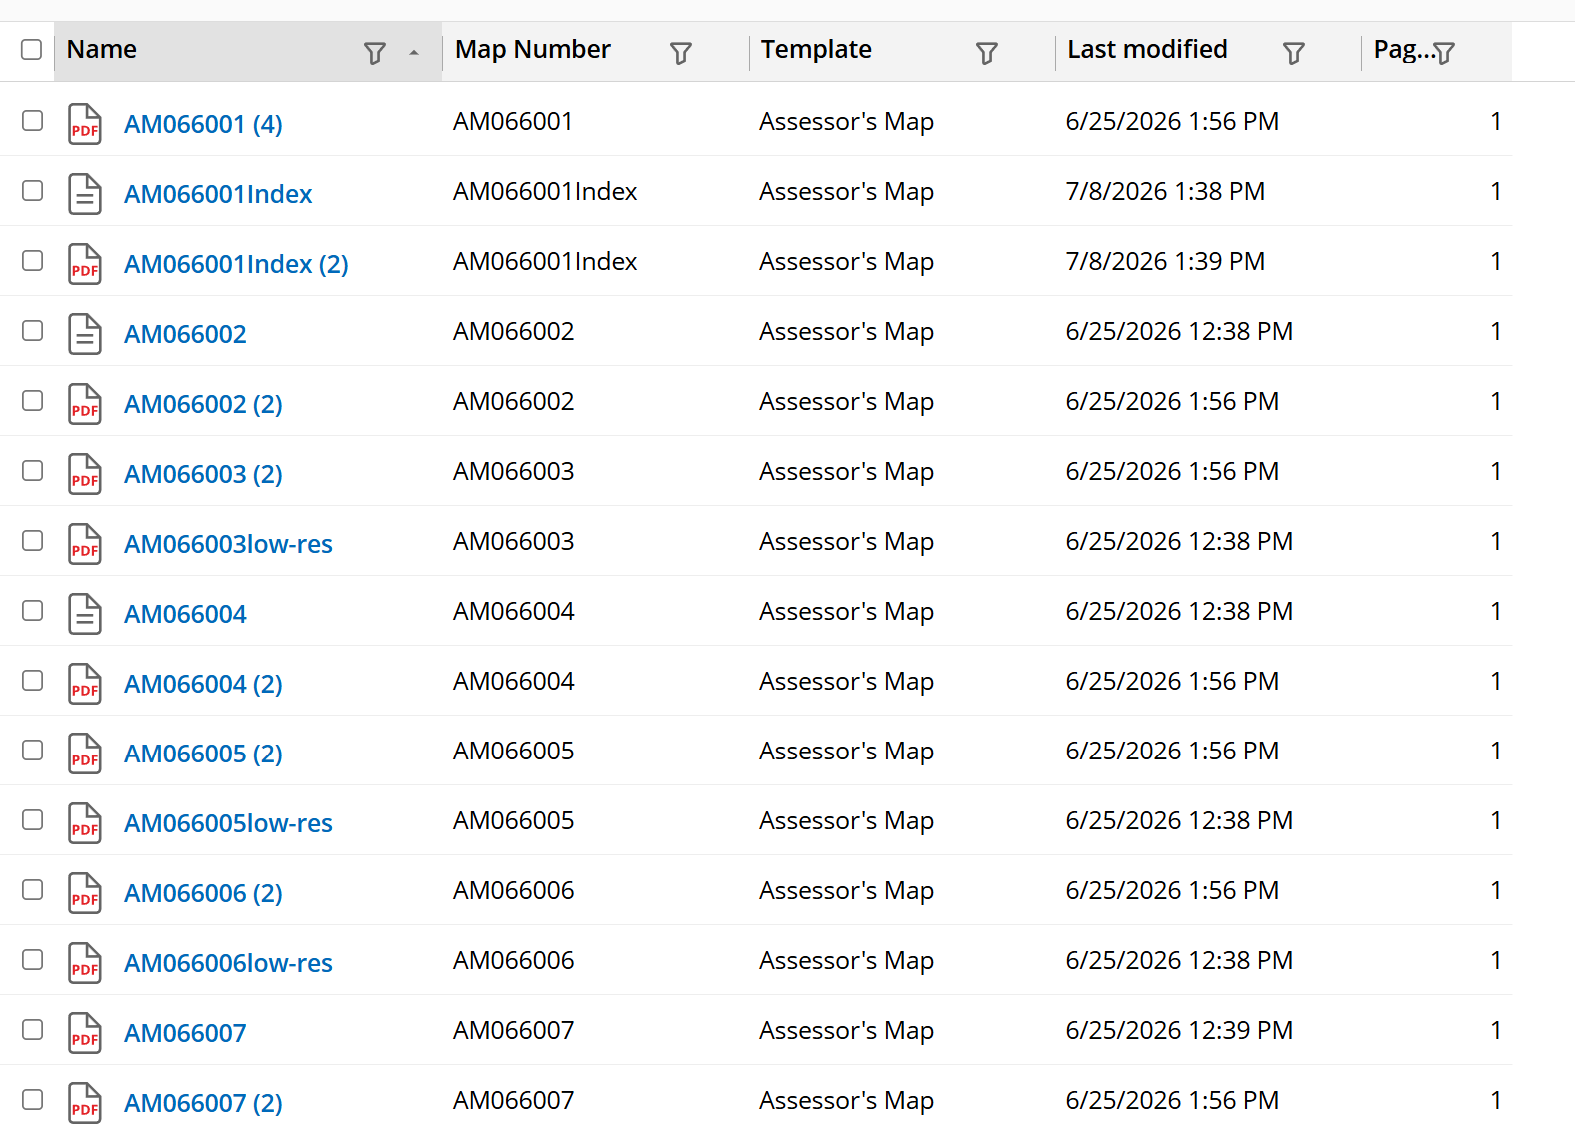Click document icon of AM066001Index
Screen dimensions: 1575x1132
click(85, 194)
